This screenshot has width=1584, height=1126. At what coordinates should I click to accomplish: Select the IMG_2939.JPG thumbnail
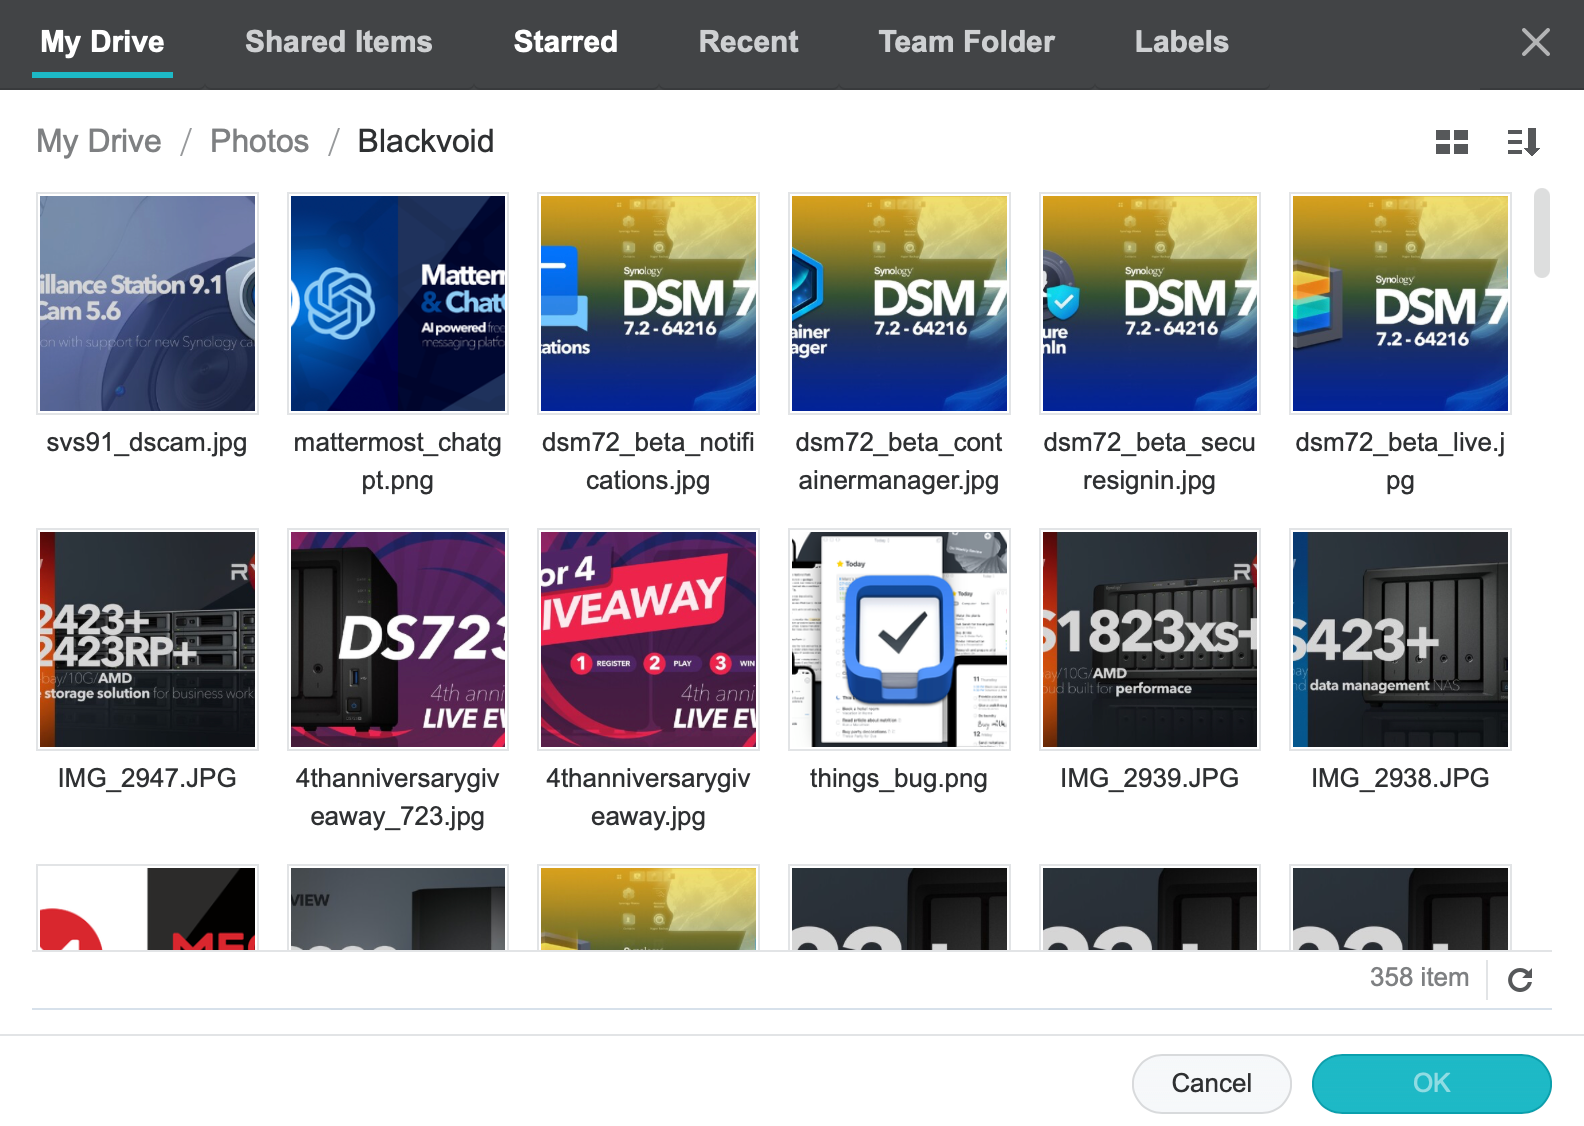coord(1150,639)
